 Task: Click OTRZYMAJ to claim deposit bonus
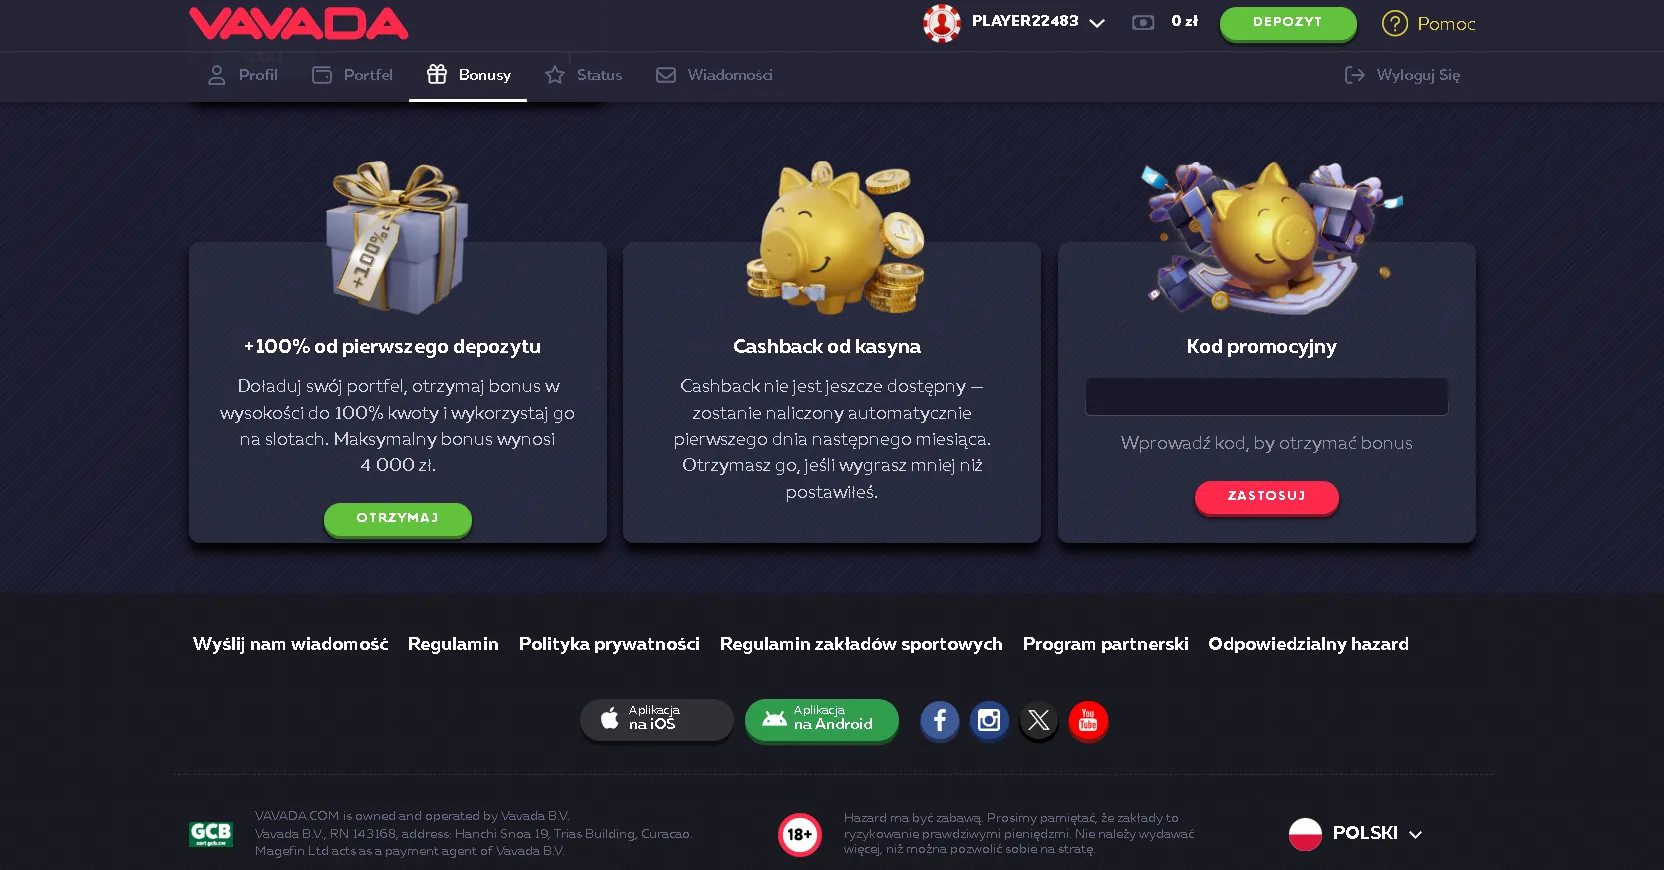[398, 518]
